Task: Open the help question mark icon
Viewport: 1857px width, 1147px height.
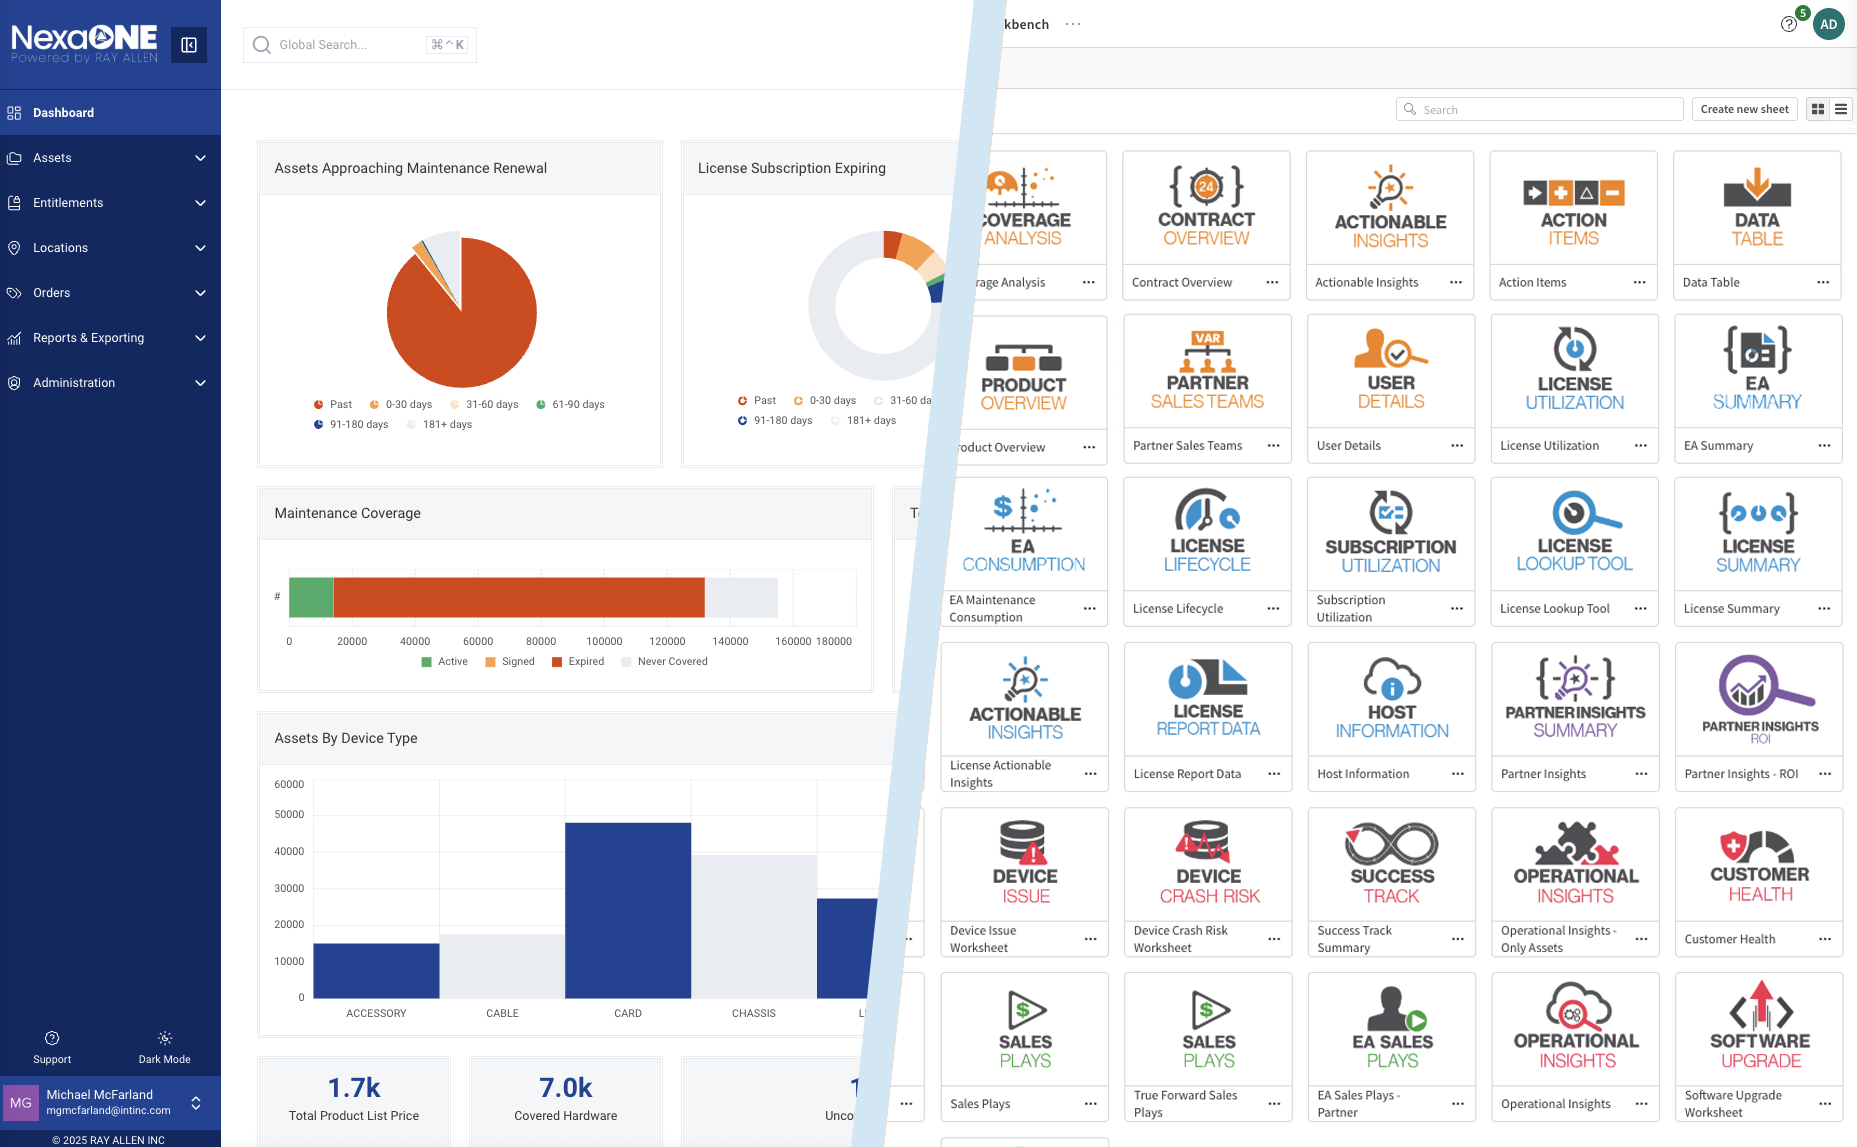Action: (x=1788, y=24)
